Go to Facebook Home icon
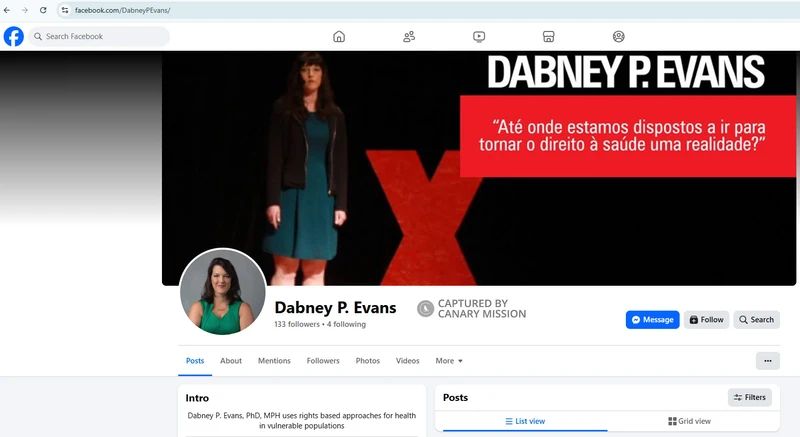800x437 pixels. click(x=339, y=37)
